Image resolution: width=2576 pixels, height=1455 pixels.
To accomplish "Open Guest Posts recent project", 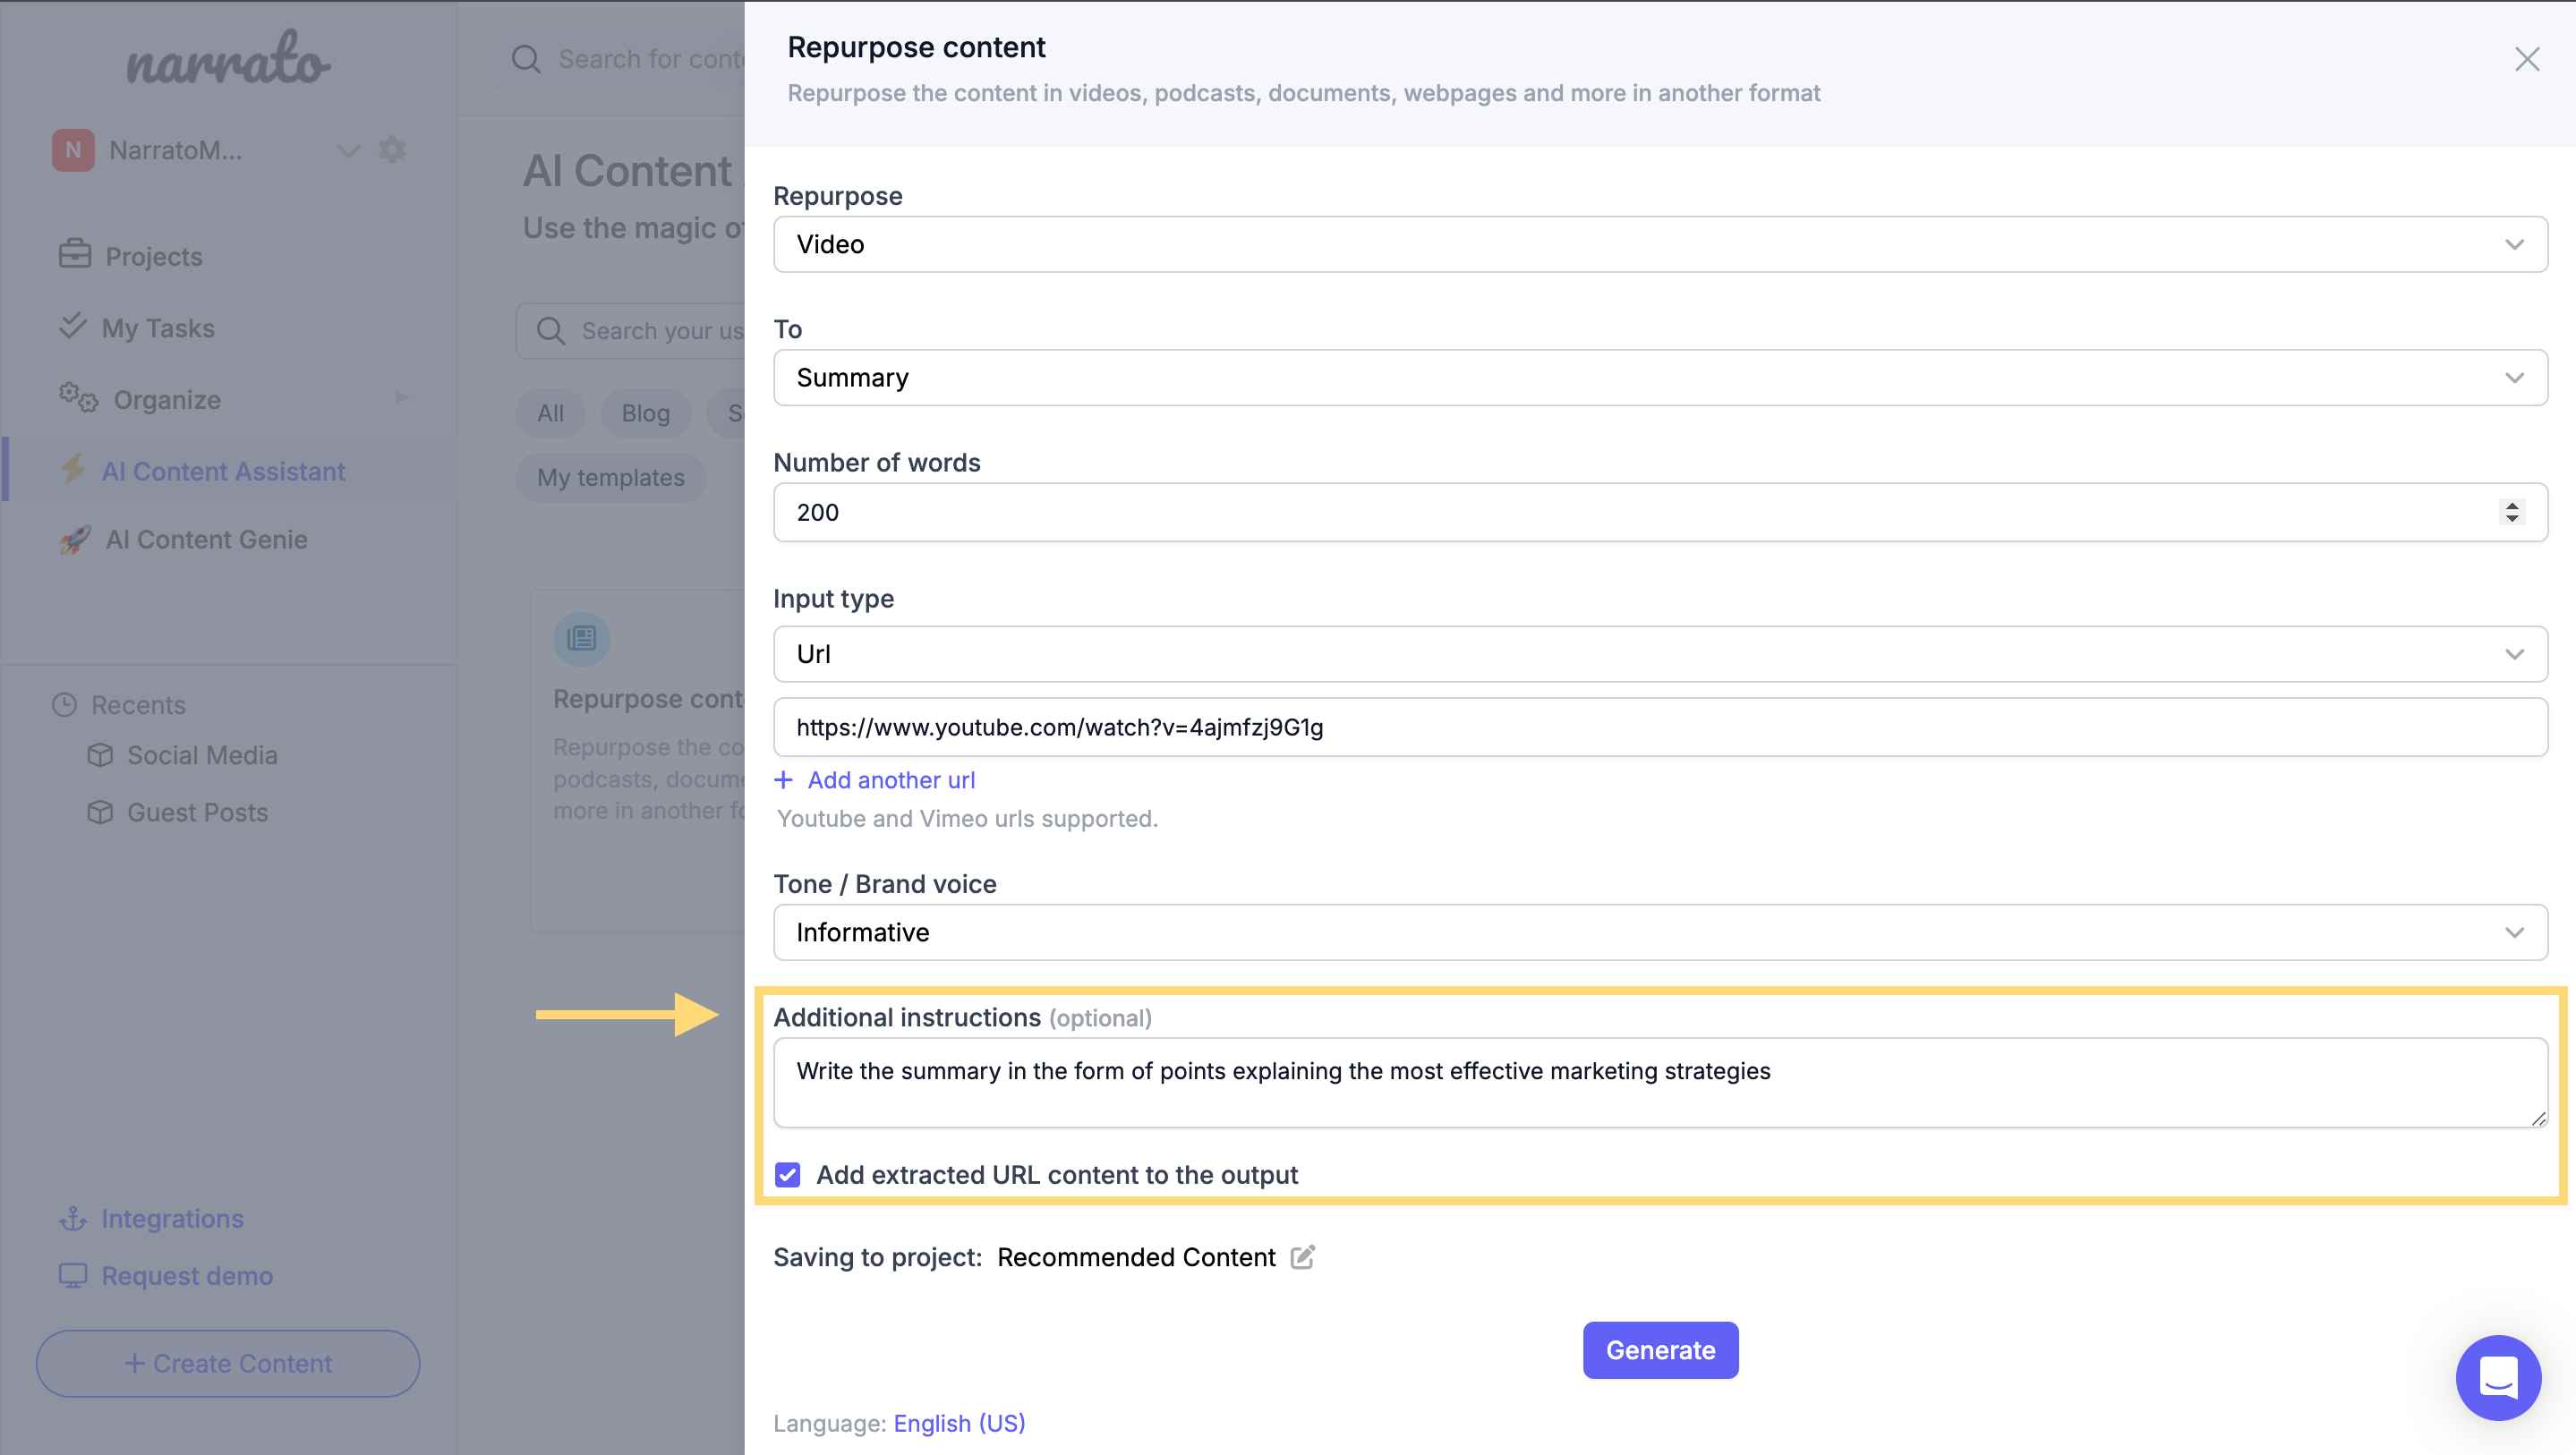I will pos(197,812).
